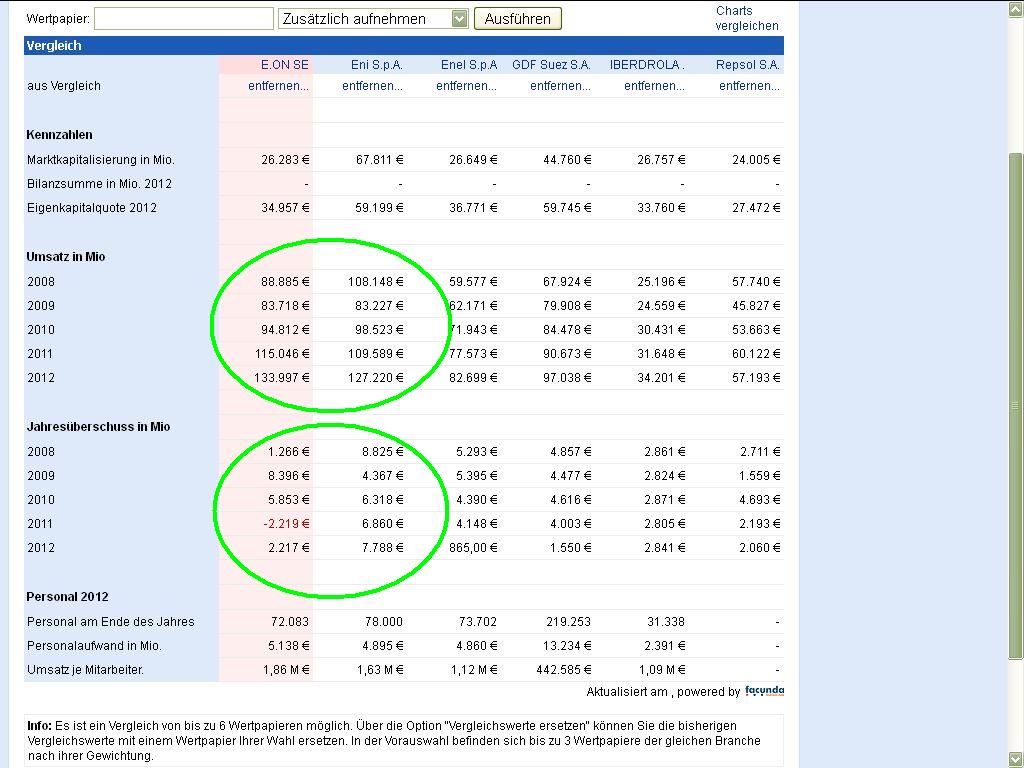
Task: Remove GDF Suez S.A. via "entfernen"
Action: click(559, 86)
